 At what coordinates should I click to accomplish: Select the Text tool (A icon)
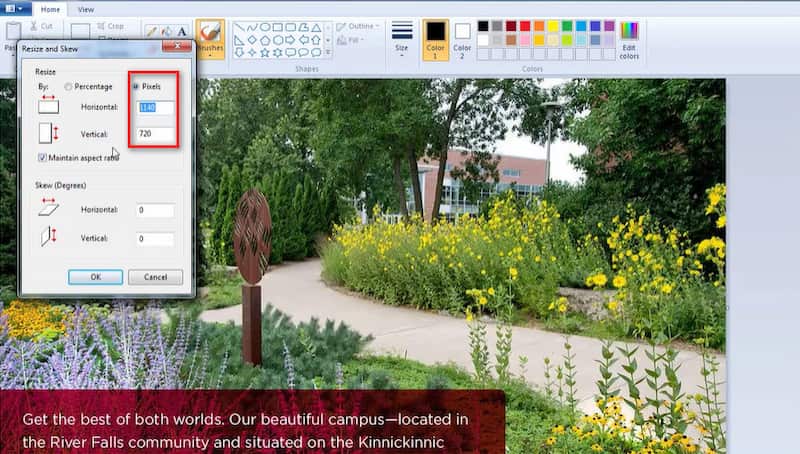point(182,31)
